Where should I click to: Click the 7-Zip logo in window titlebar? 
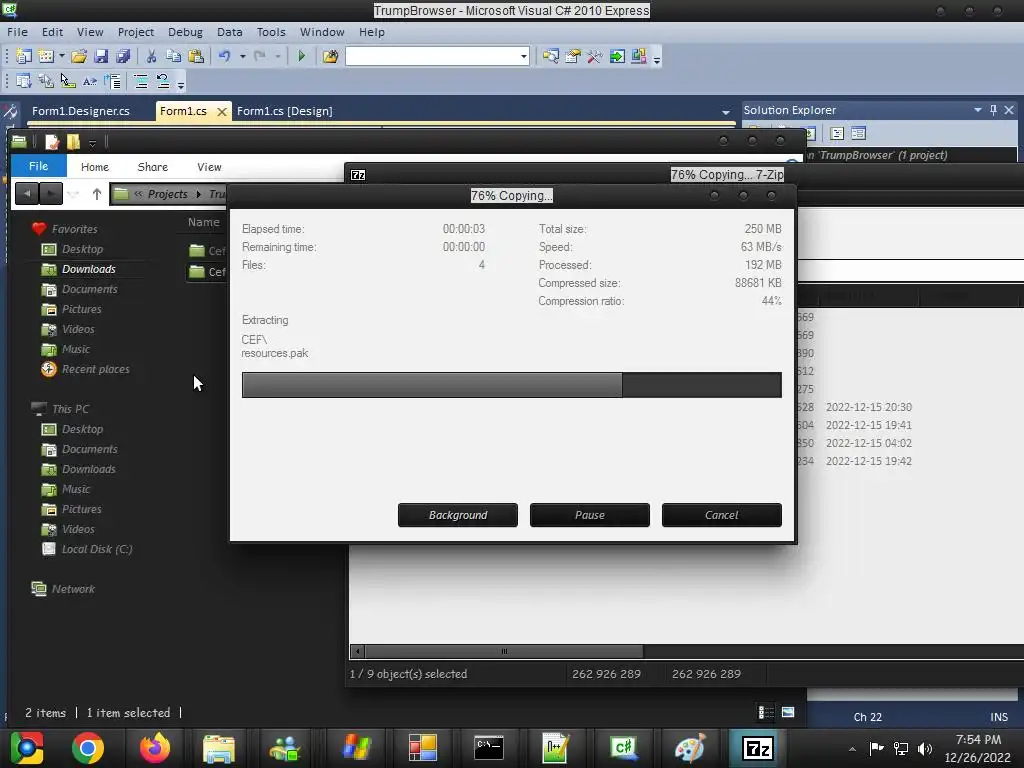pos(358,175)
